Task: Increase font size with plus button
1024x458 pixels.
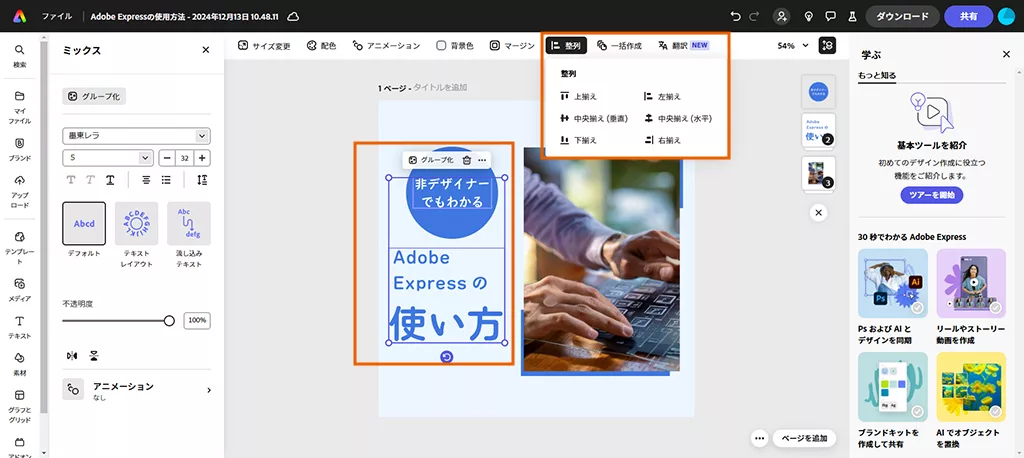Action: 202,158
